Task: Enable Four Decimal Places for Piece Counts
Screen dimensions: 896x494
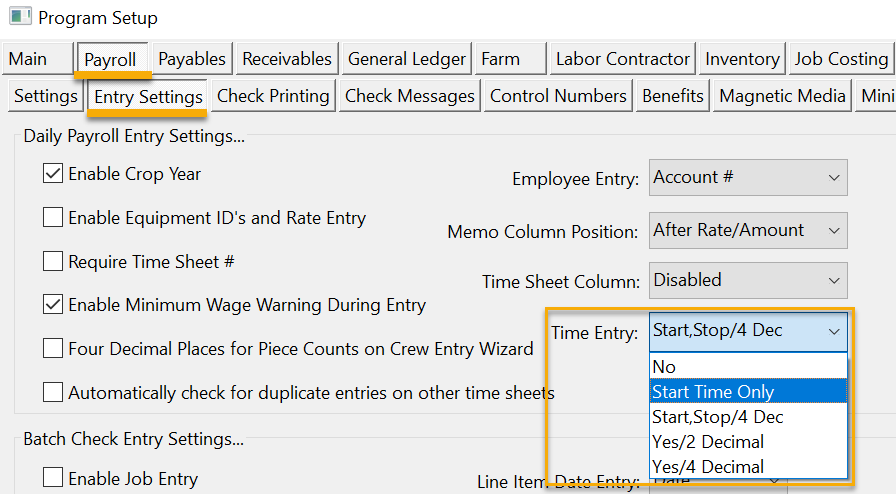Action: [x=53, y=349]
